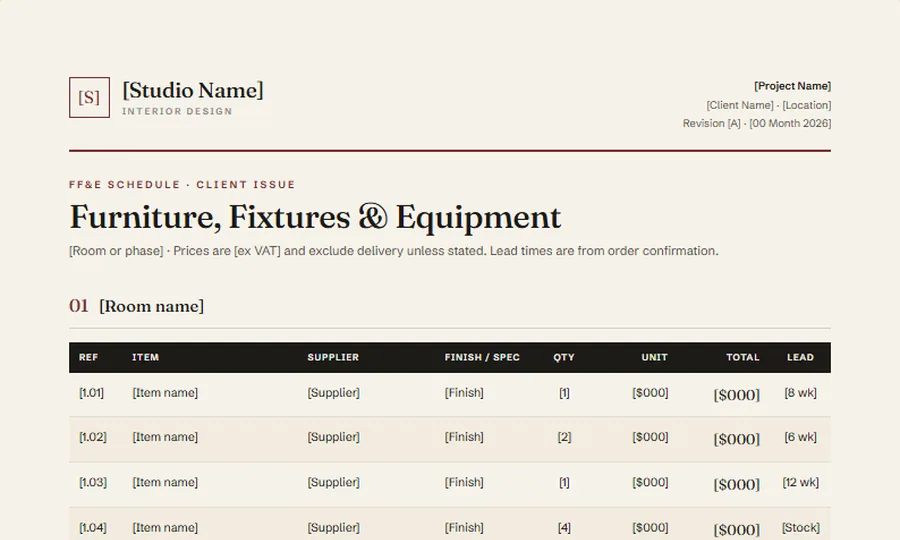Click the SUPPLIER column header

tap(333, 358)
